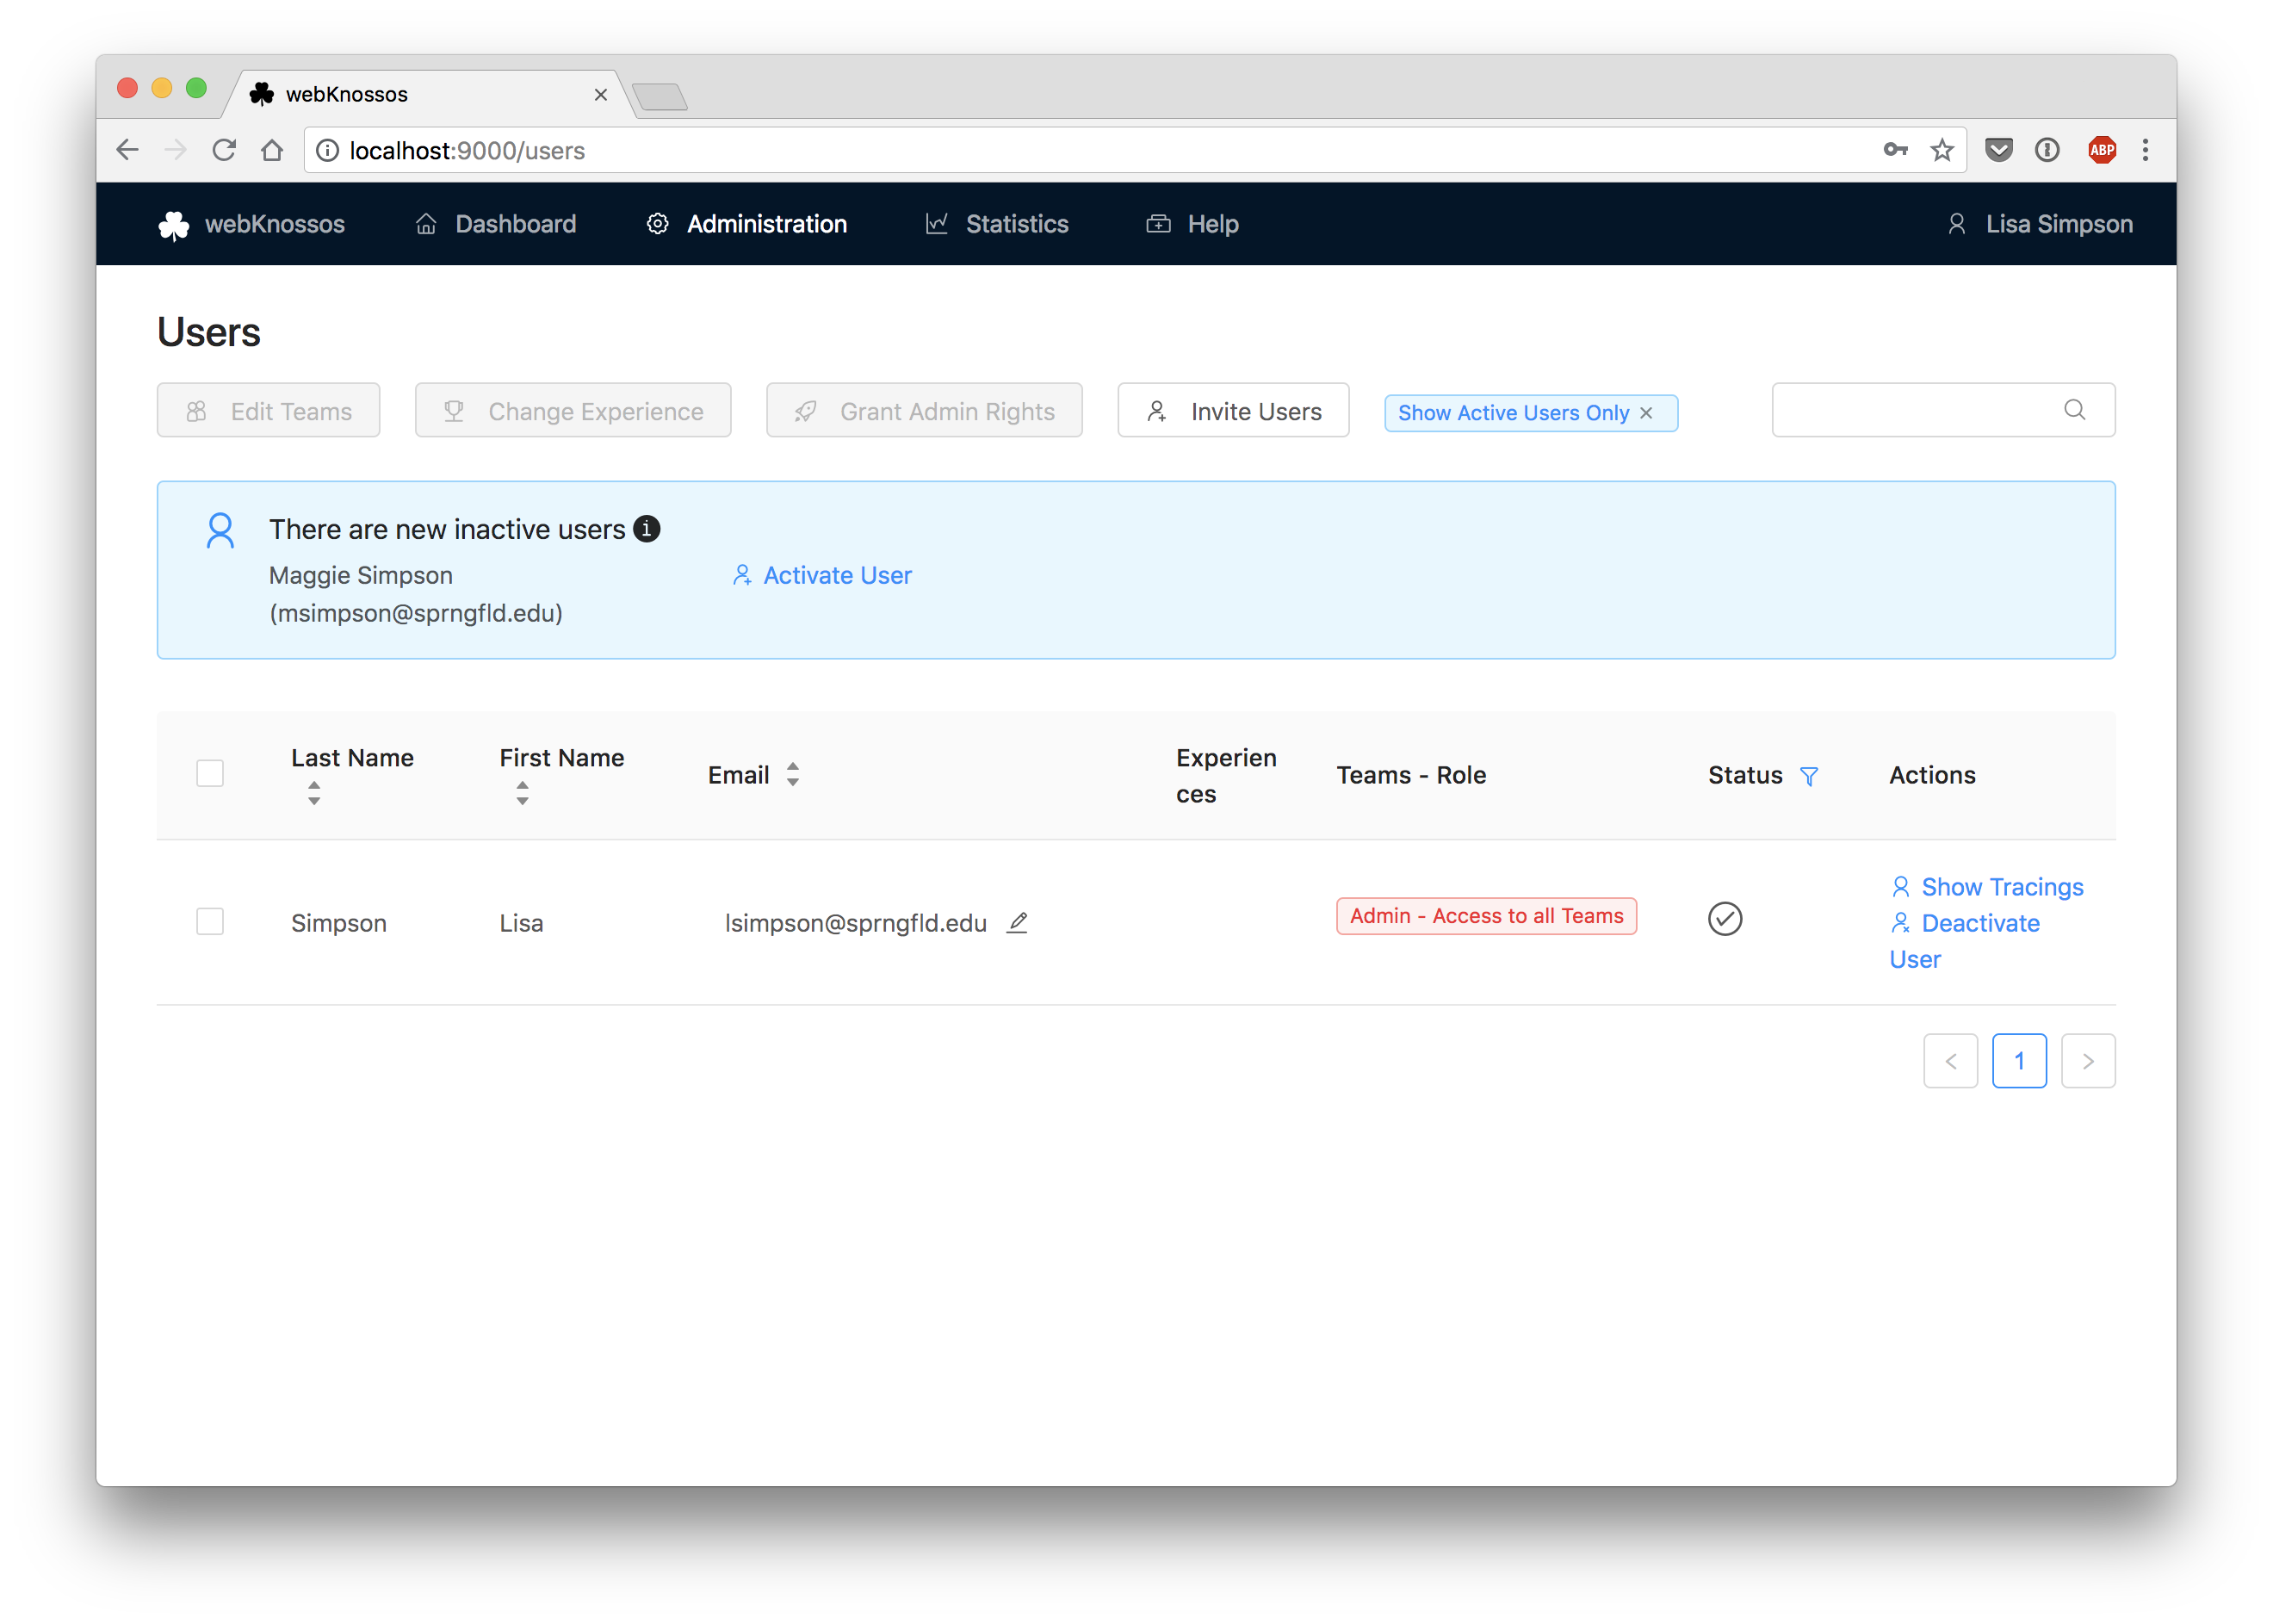Open the Administration menu
Viewport: 2273px width, 1624px height.
tap(746, 224)
